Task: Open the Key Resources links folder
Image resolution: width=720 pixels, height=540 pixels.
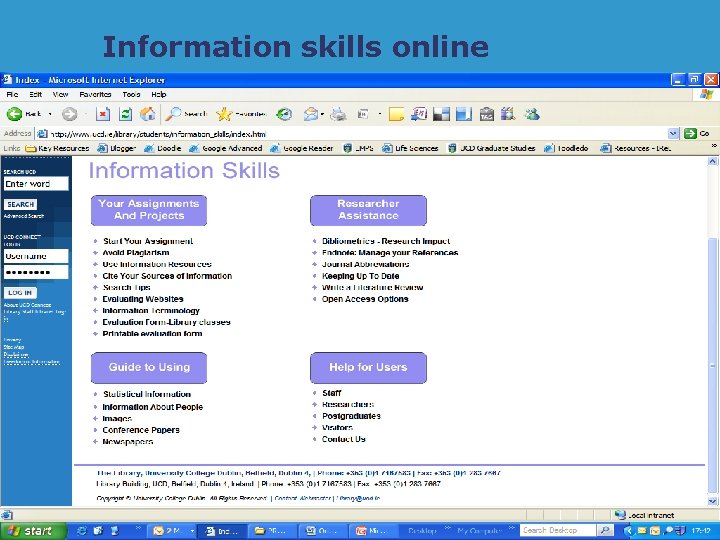Action: [x=57, y=148]
